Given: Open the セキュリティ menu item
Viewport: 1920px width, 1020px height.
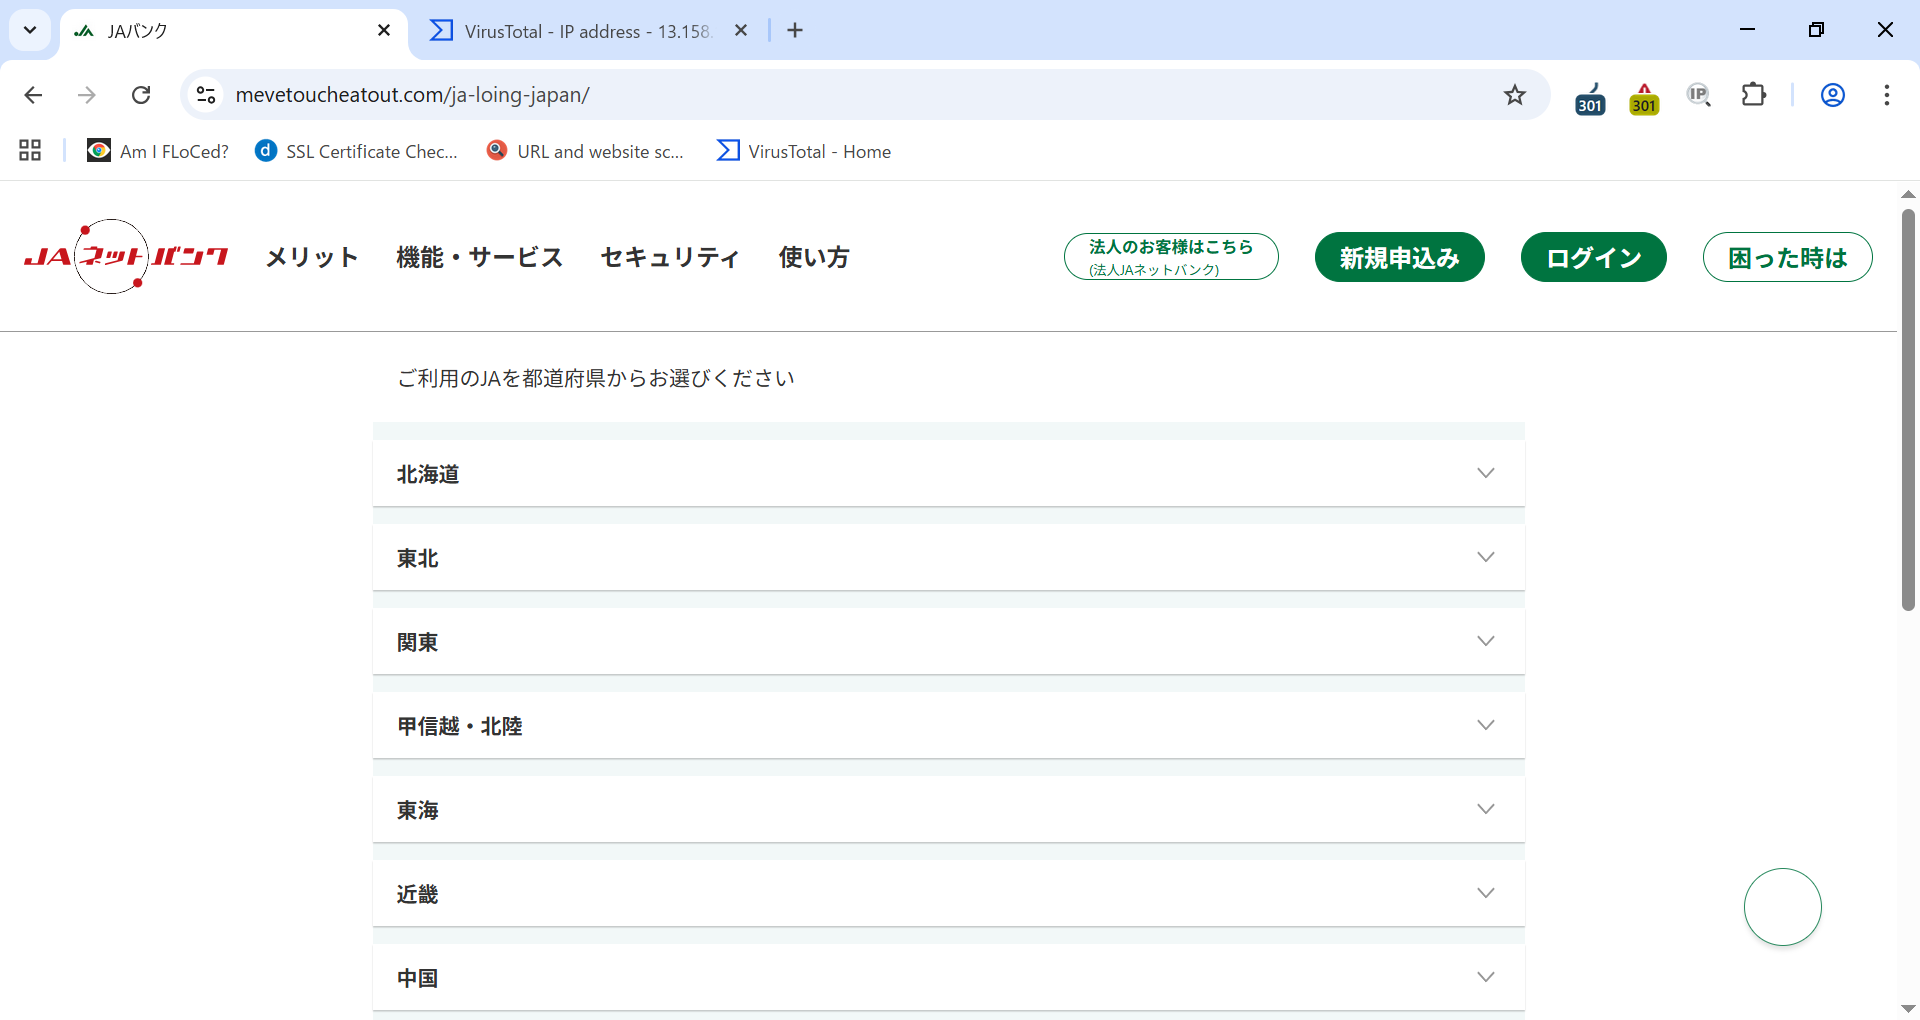Looking at the screenshot, I should [x=670, y=257].
